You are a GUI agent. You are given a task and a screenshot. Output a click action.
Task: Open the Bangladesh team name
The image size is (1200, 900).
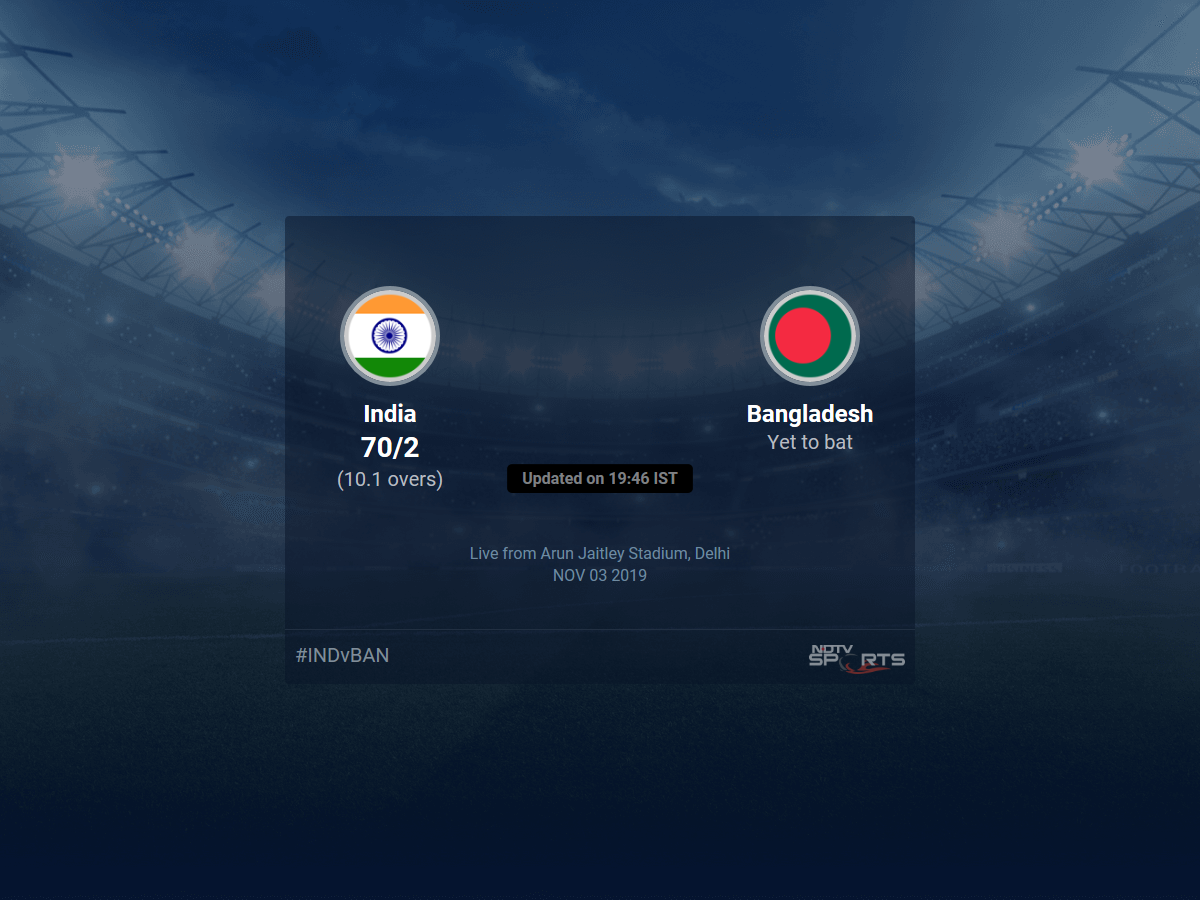click(810, 414)
